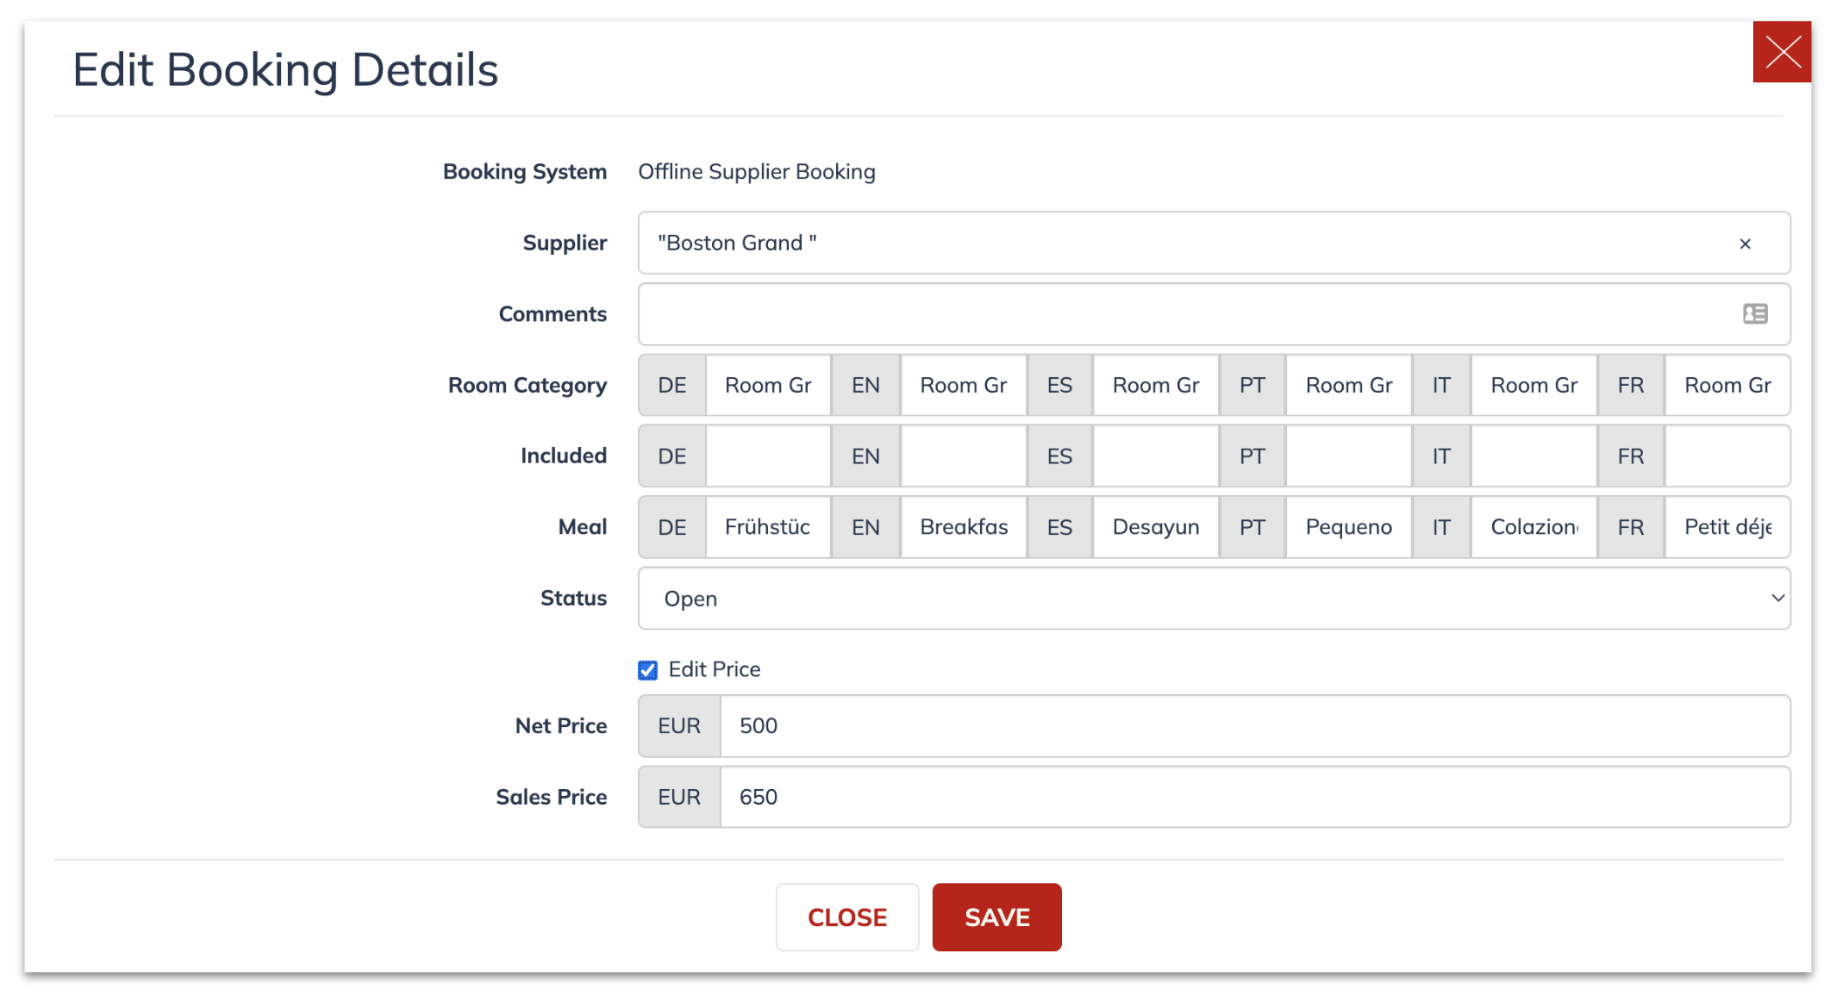Toggle the Edit Price checkbox
Image resolution: width=1836 pixels, height=992 pixels.
coord(648,670)
